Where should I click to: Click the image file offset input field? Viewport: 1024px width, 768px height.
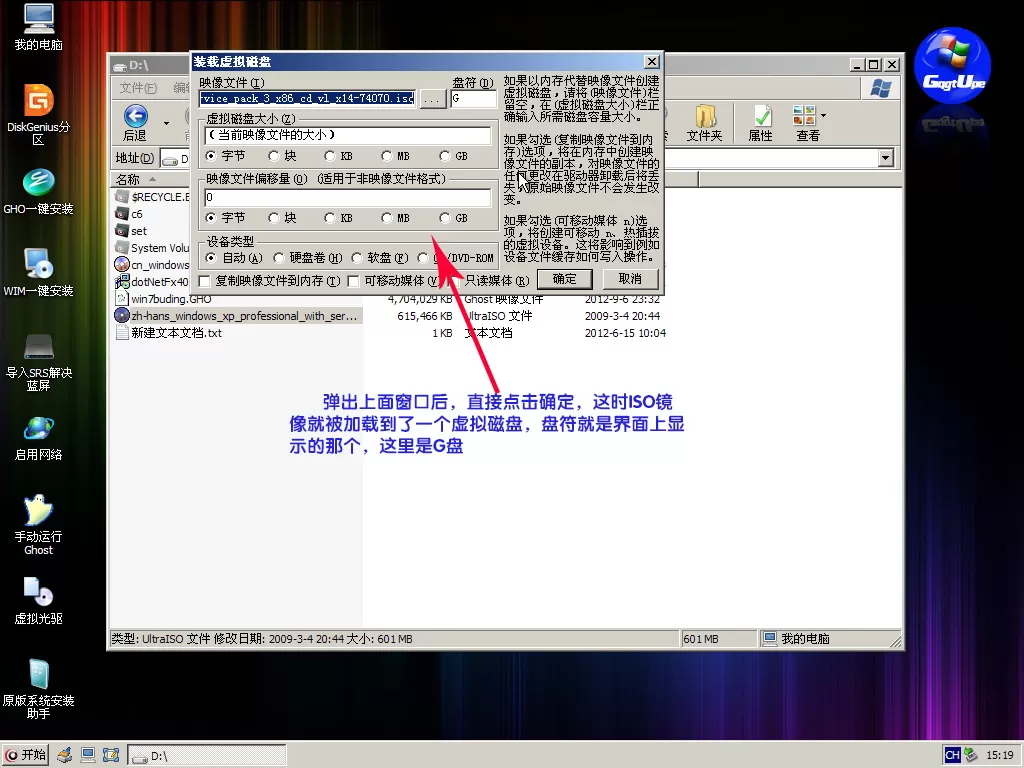[x=347, y=198]
